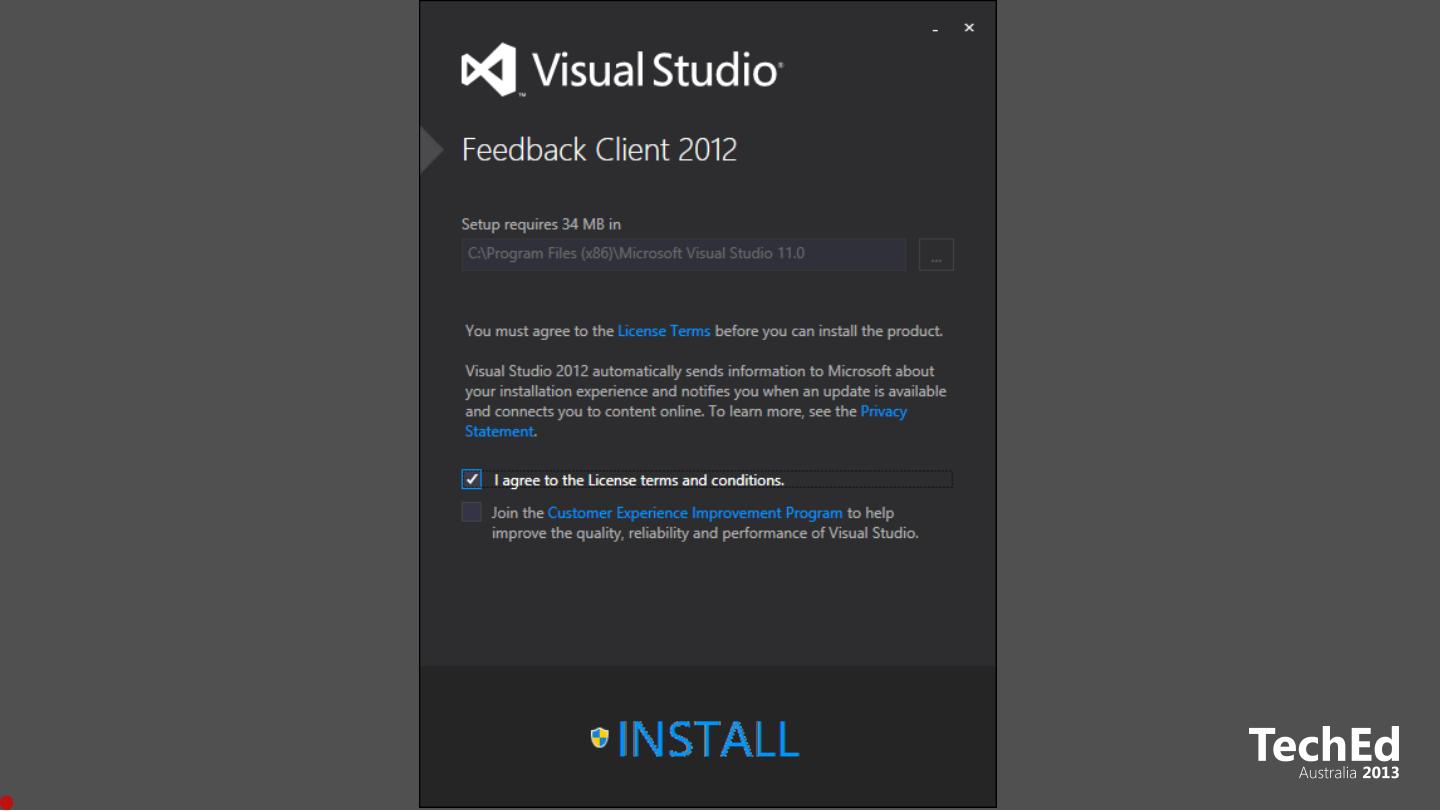This screenshot has width=1441, height=811.
Task: Open the Customer Experience Improvement Program link
Action: pos(695,513)
